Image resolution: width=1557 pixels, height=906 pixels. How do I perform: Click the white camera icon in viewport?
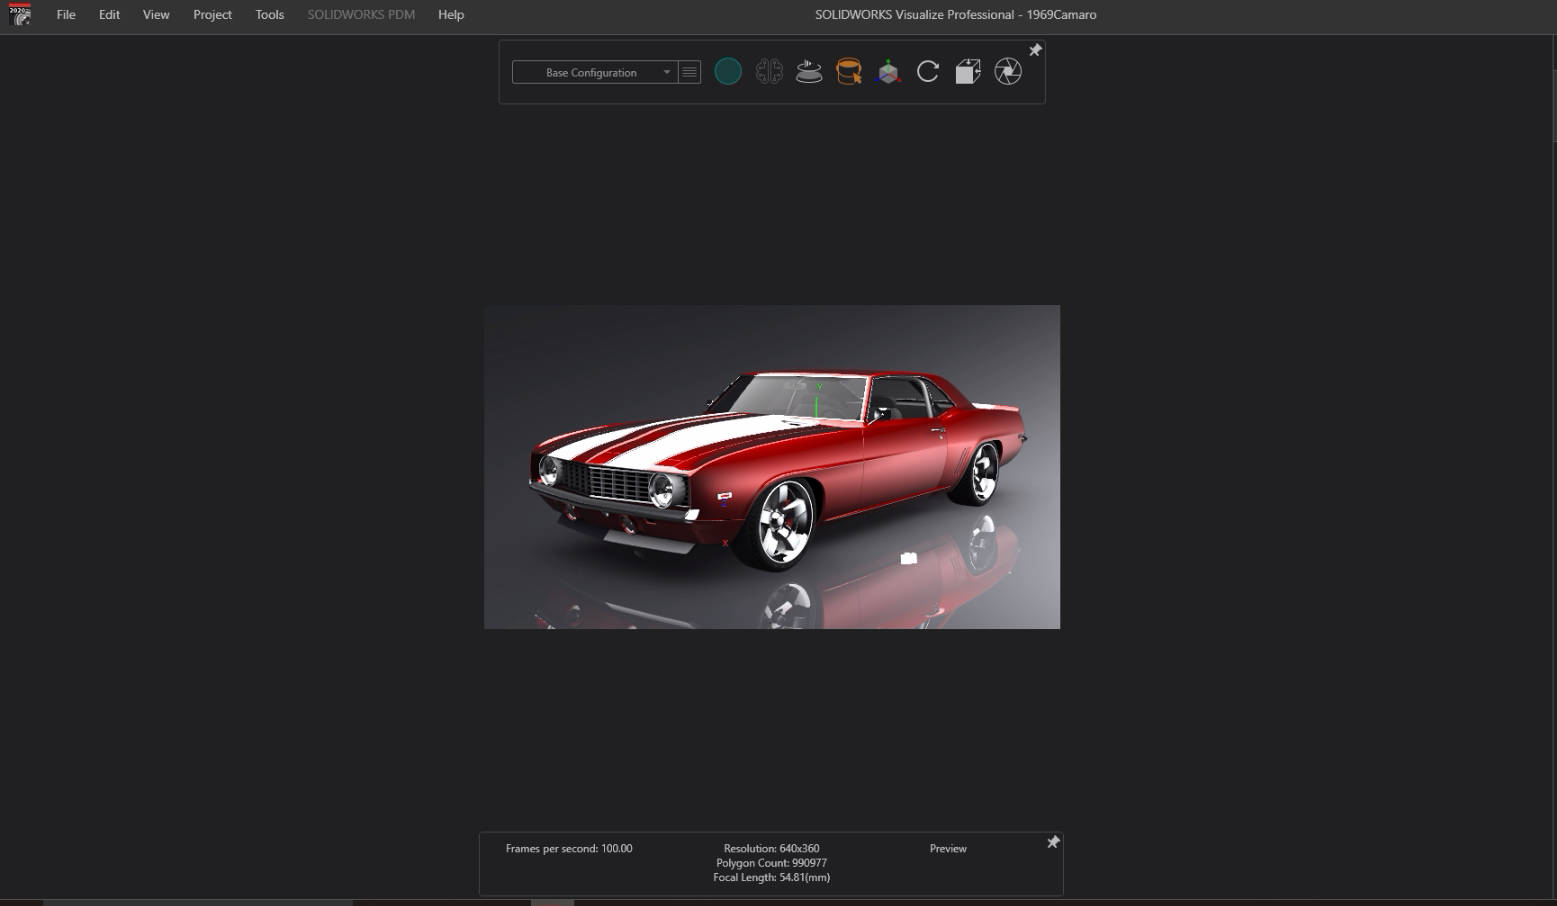point(908,558)
